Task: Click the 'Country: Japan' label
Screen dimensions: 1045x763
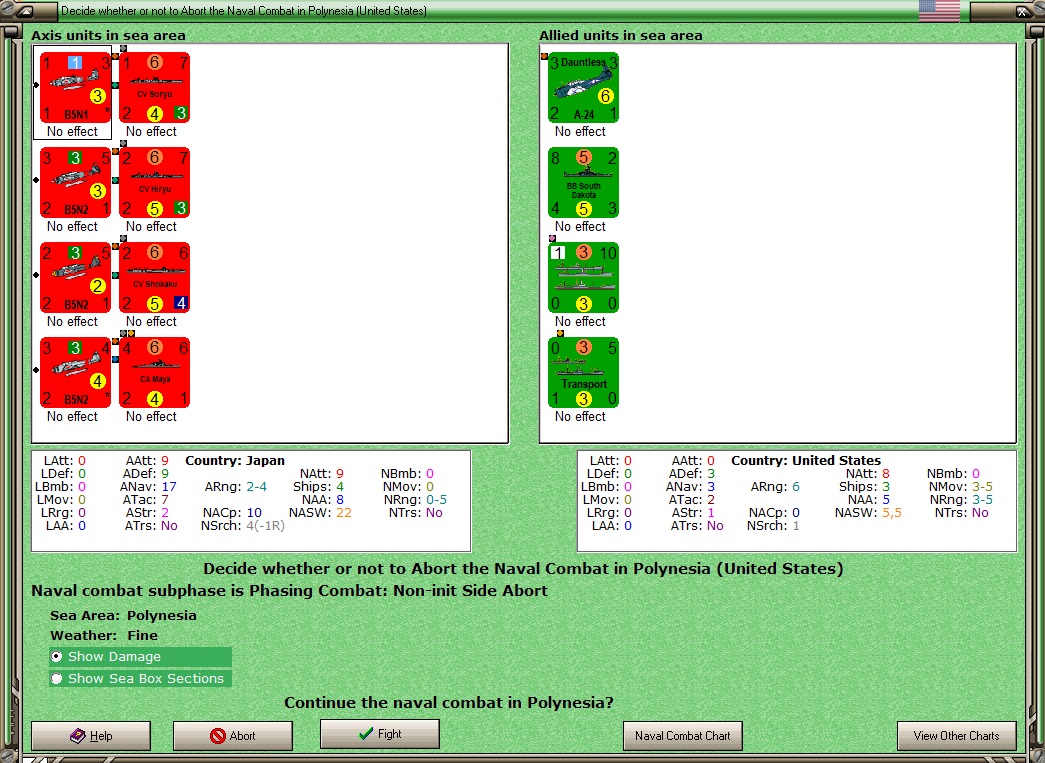Action: pos(235,460)
